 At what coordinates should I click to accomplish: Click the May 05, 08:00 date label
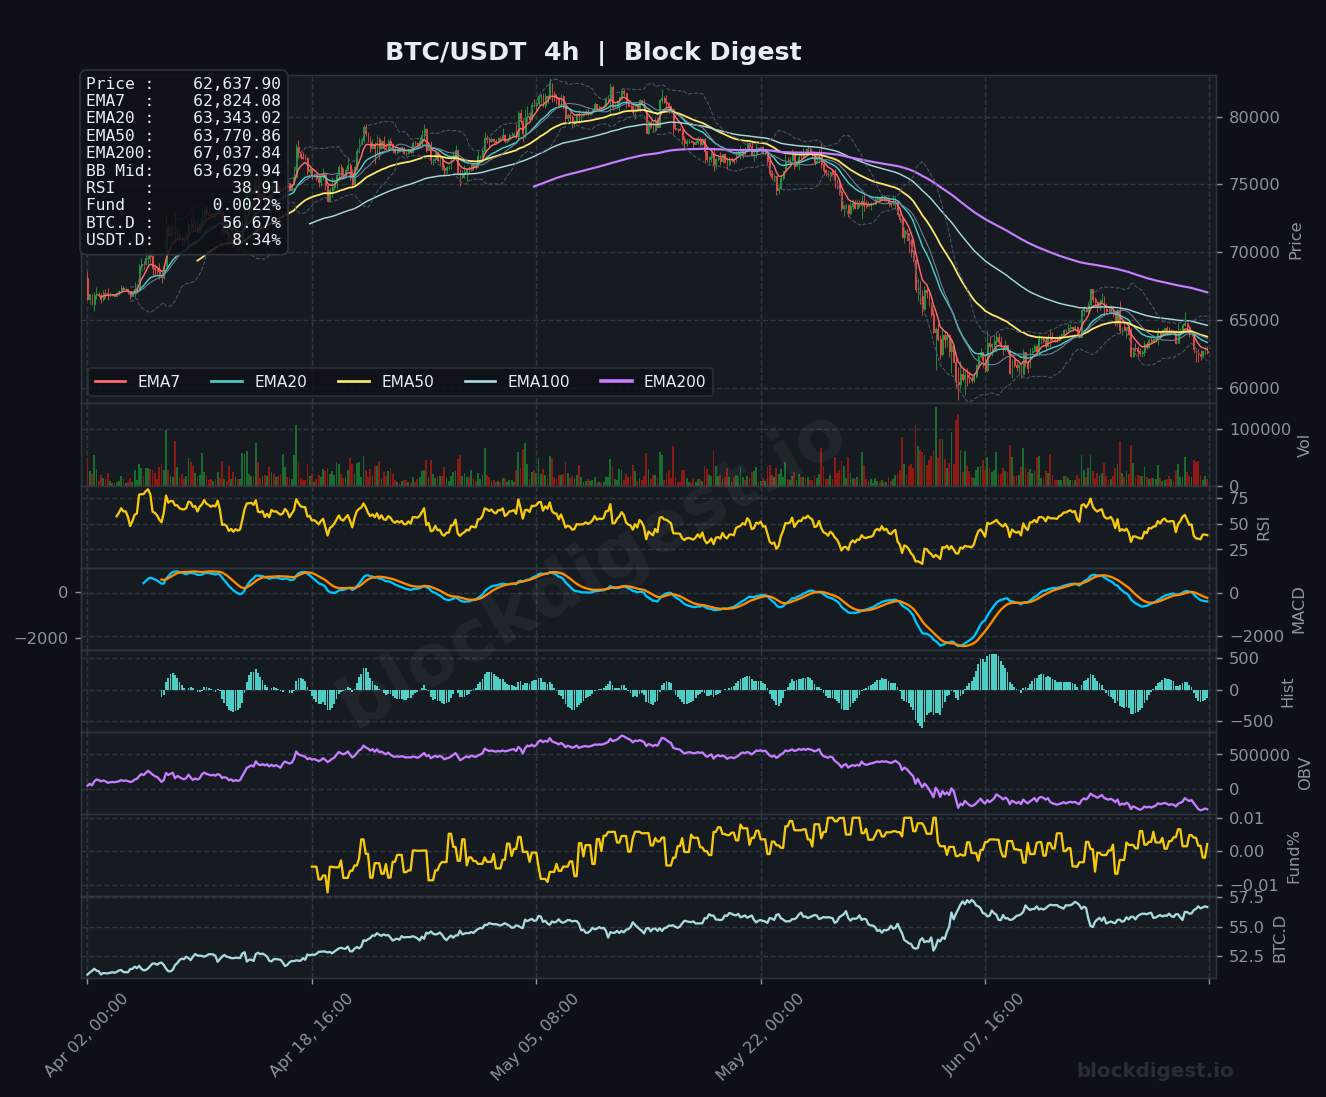(534, 1036)
